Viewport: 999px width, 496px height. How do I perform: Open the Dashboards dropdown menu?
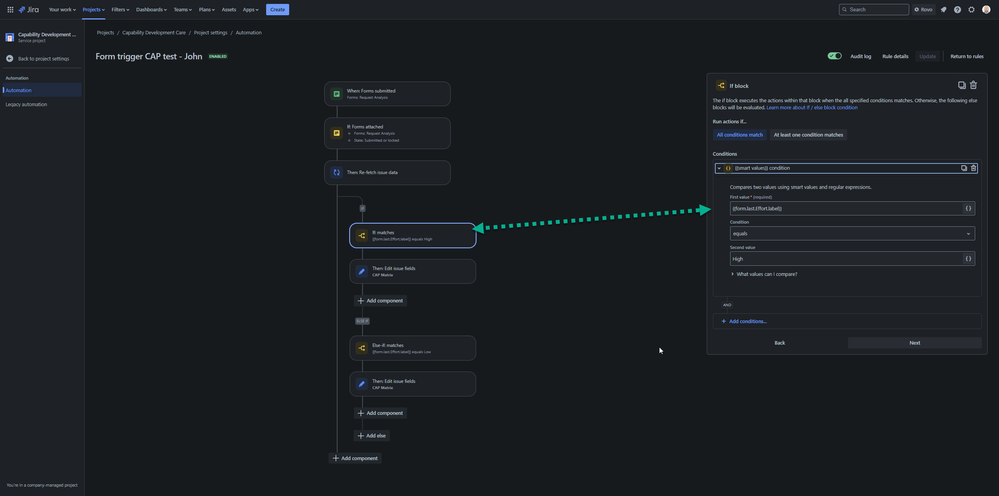pyautogui.click(x=152, y=10)
